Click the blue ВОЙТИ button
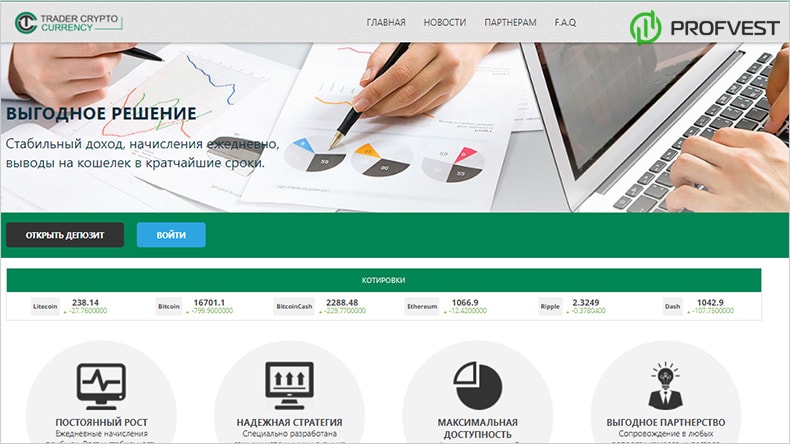The height and width of the screenshot is (444, 790). (x=171, y=235)
